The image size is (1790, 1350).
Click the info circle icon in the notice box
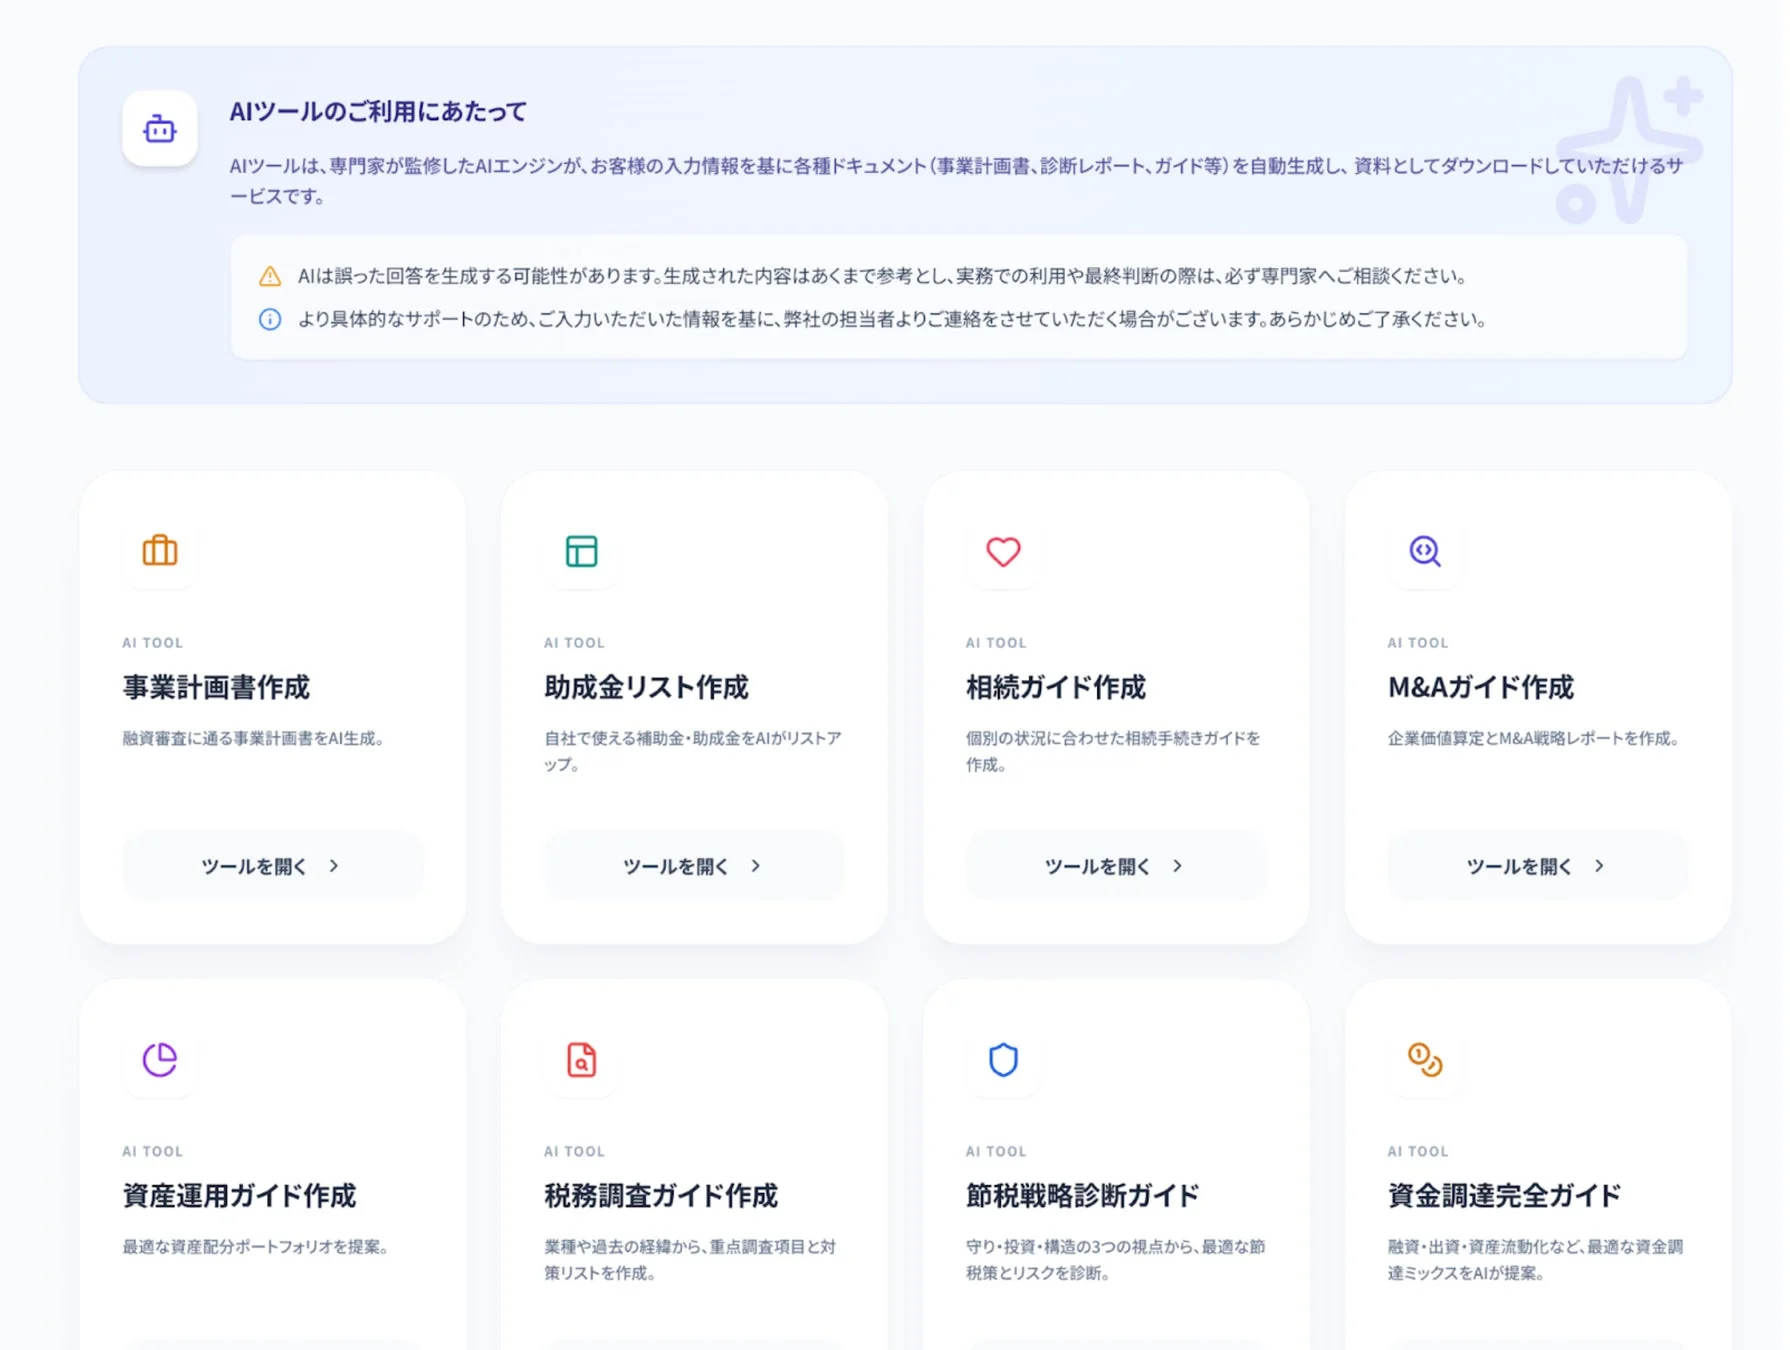[270, 320]
